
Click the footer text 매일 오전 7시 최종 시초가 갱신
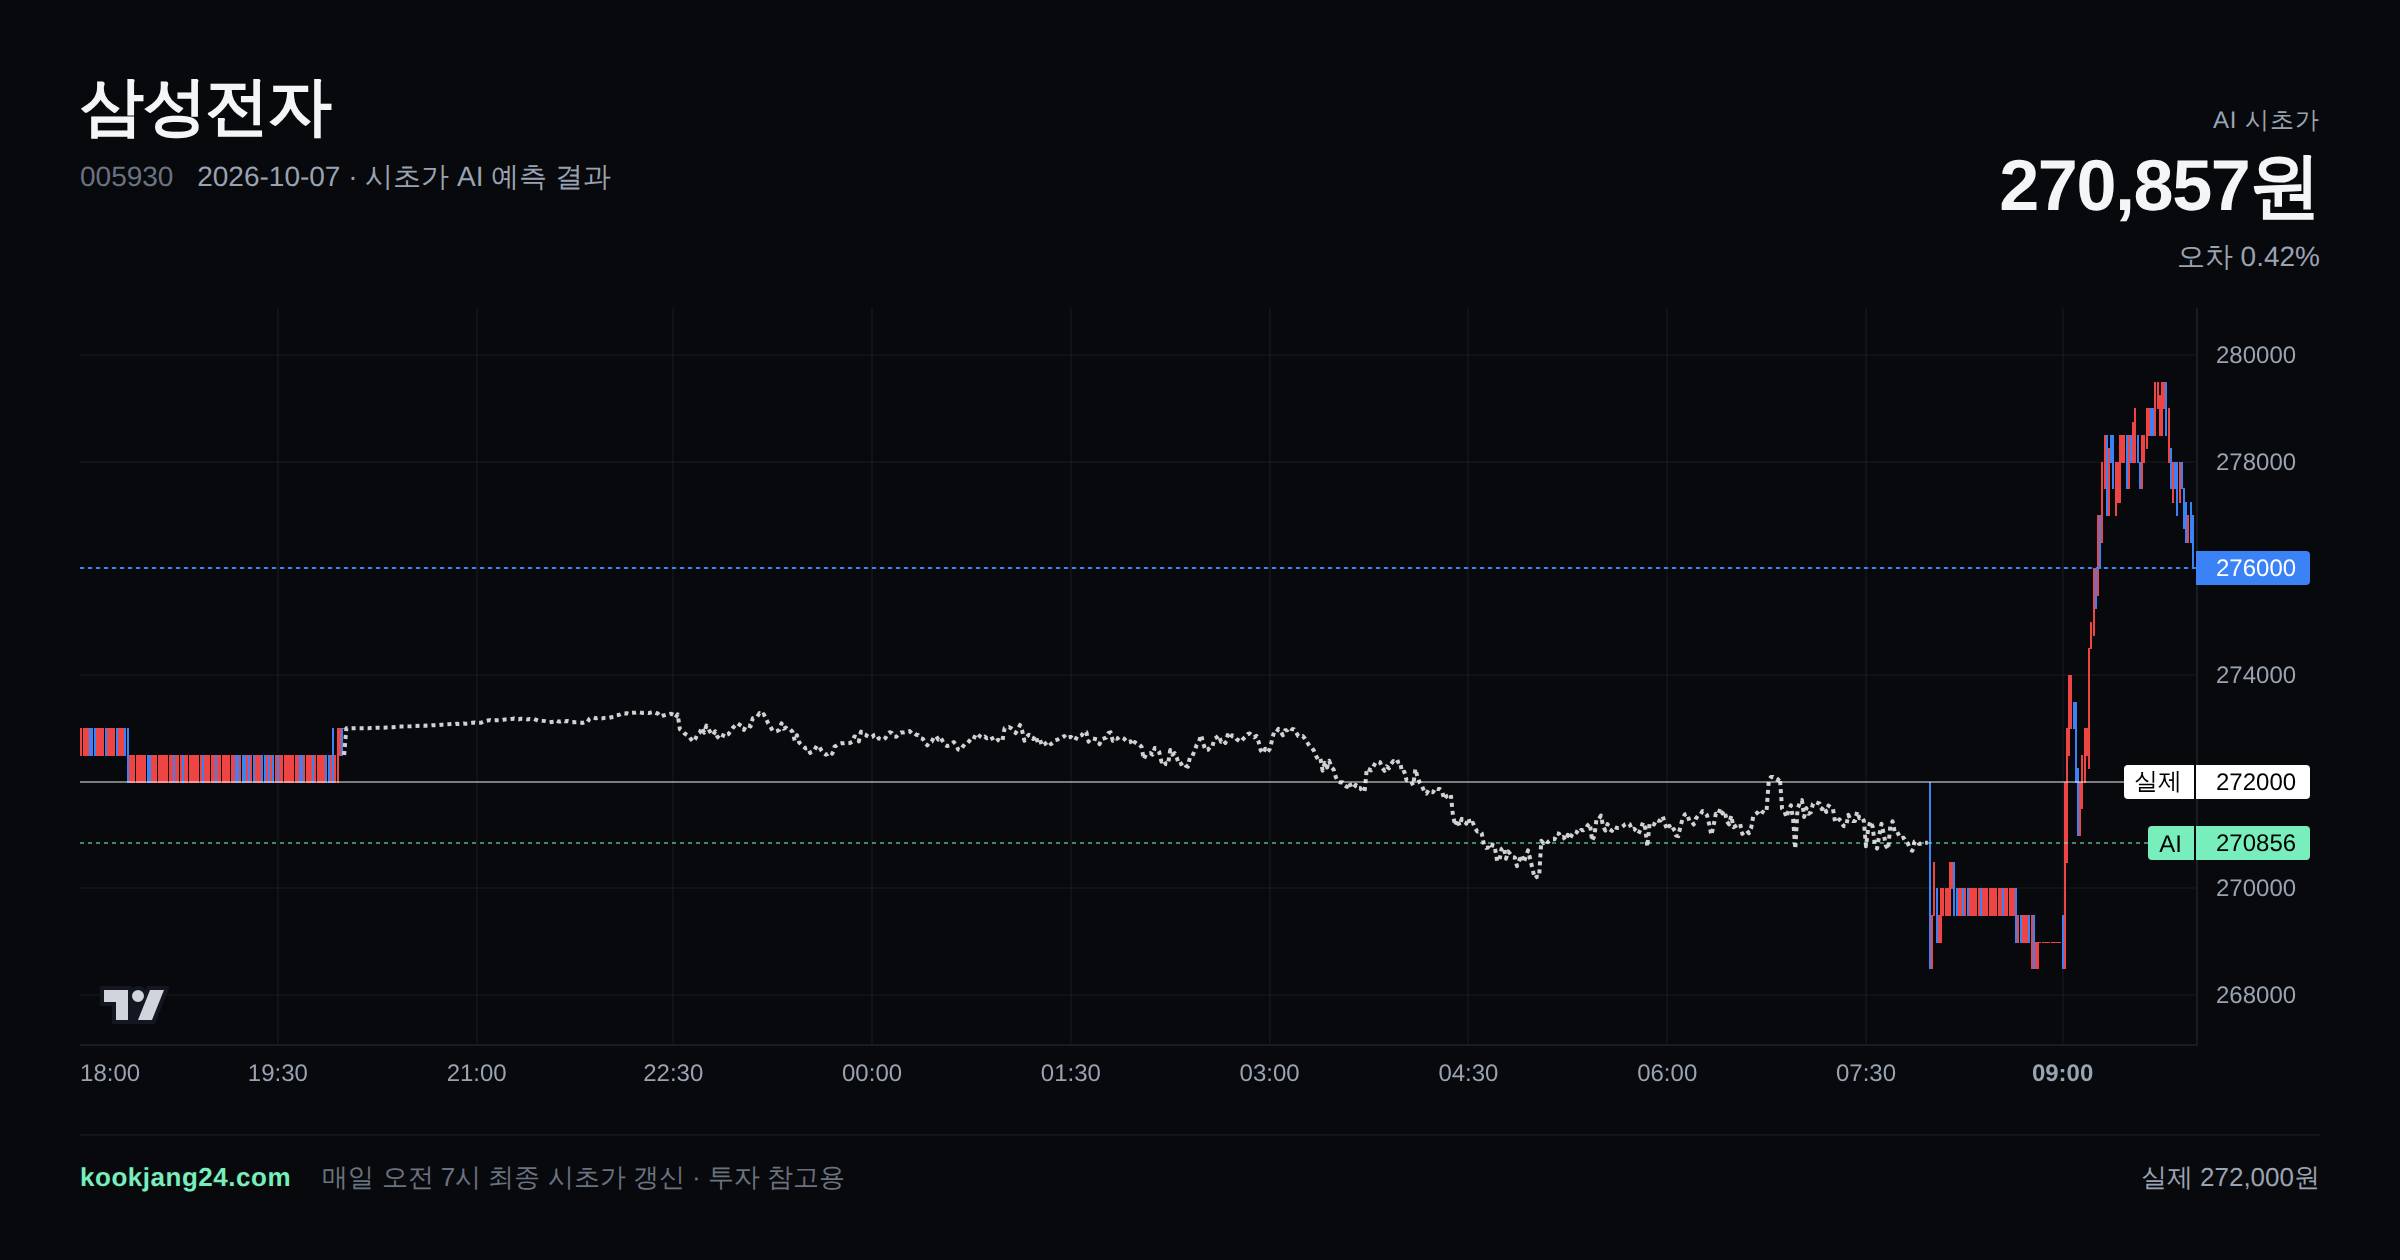(x=502, y=1178)
